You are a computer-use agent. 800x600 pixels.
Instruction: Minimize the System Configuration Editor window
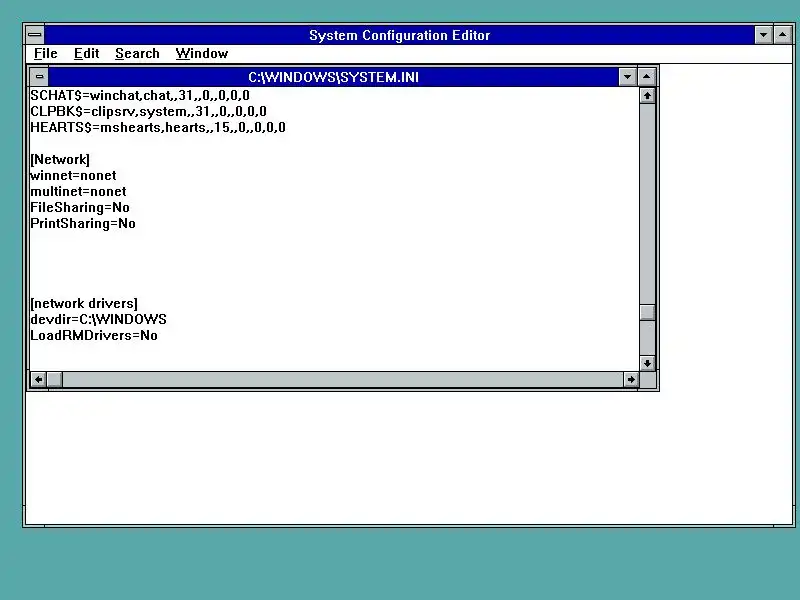tap(763, 35)
